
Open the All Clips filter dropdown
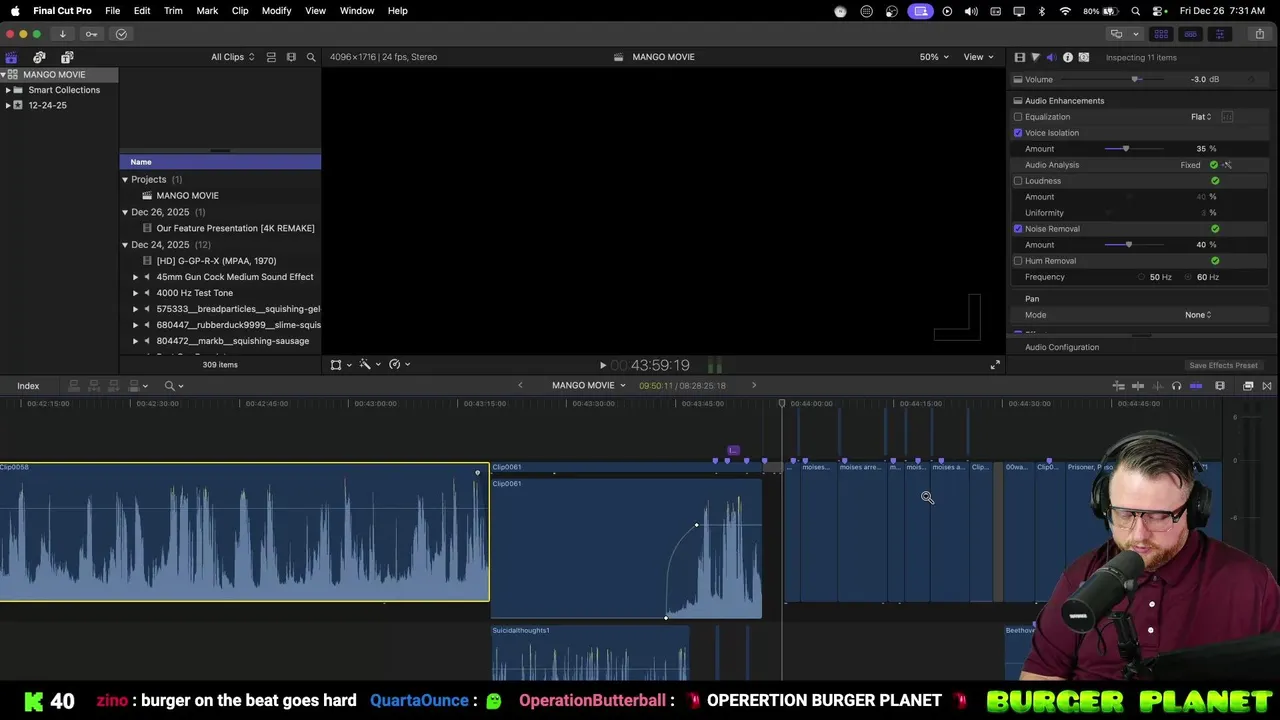pos(232,57)
